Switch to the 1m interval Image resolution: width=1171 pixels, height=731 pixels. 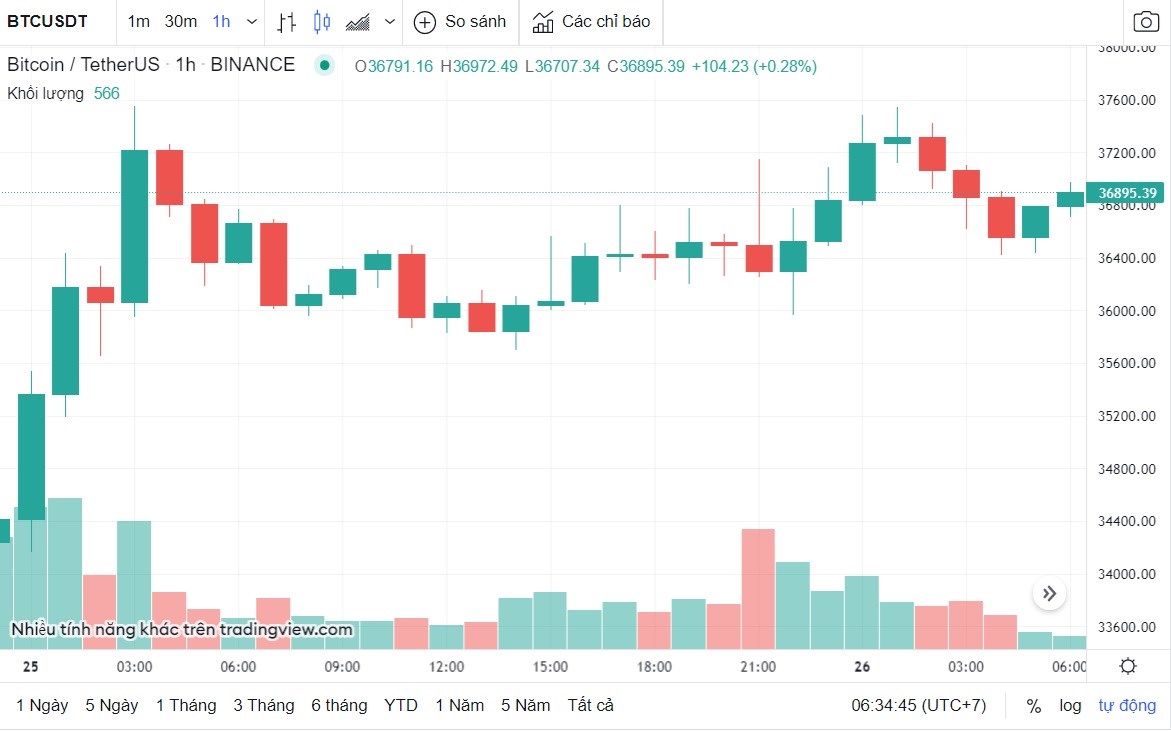(138, 21)
